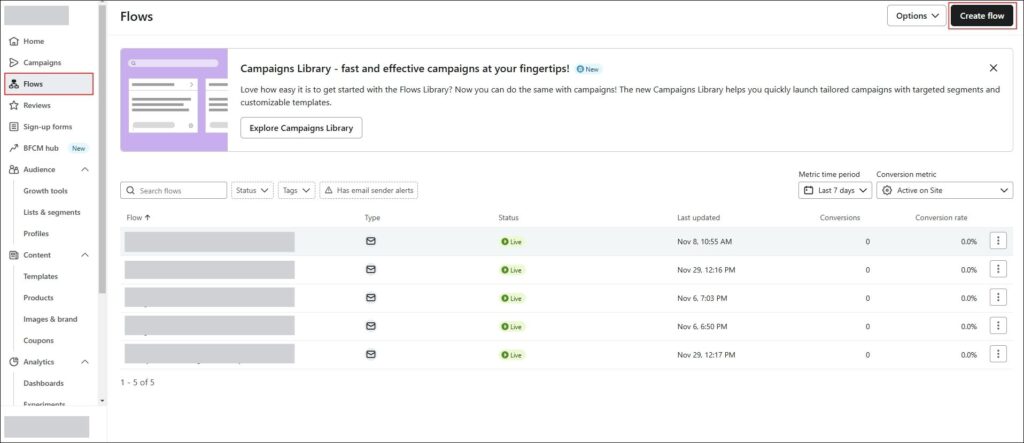This screenshot has height=443, width=1024.
Task: Open Sign-up forms in sidebar
Action: pos(49,127)
